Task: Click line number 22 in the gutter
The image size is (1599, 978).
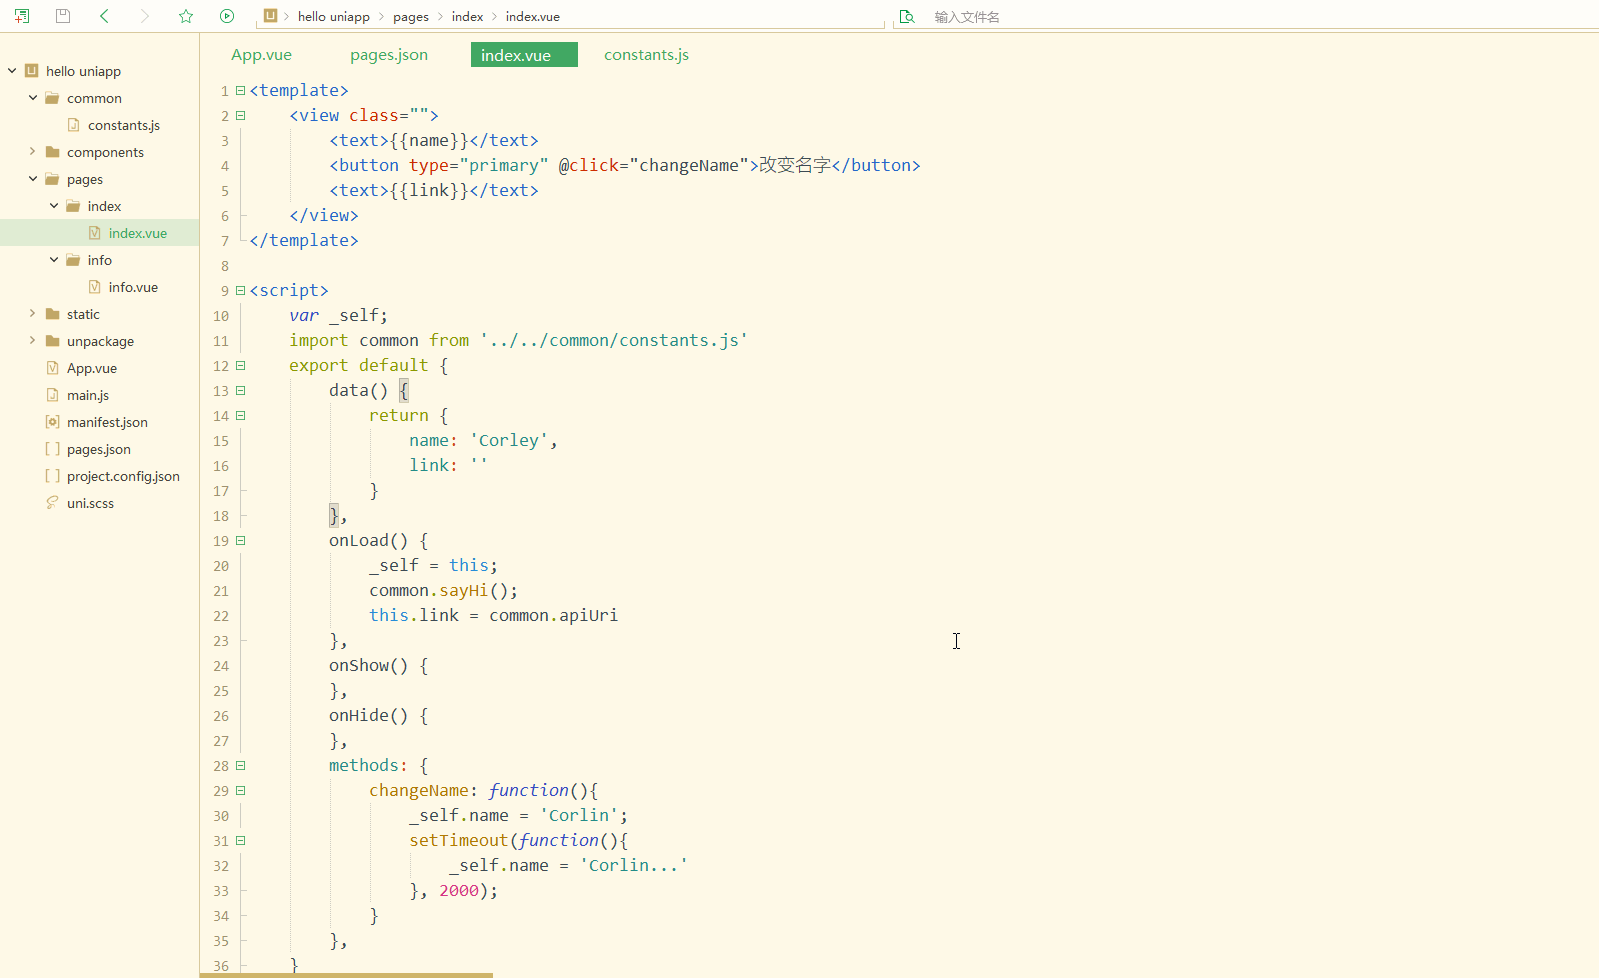Action: coord(221,616)
